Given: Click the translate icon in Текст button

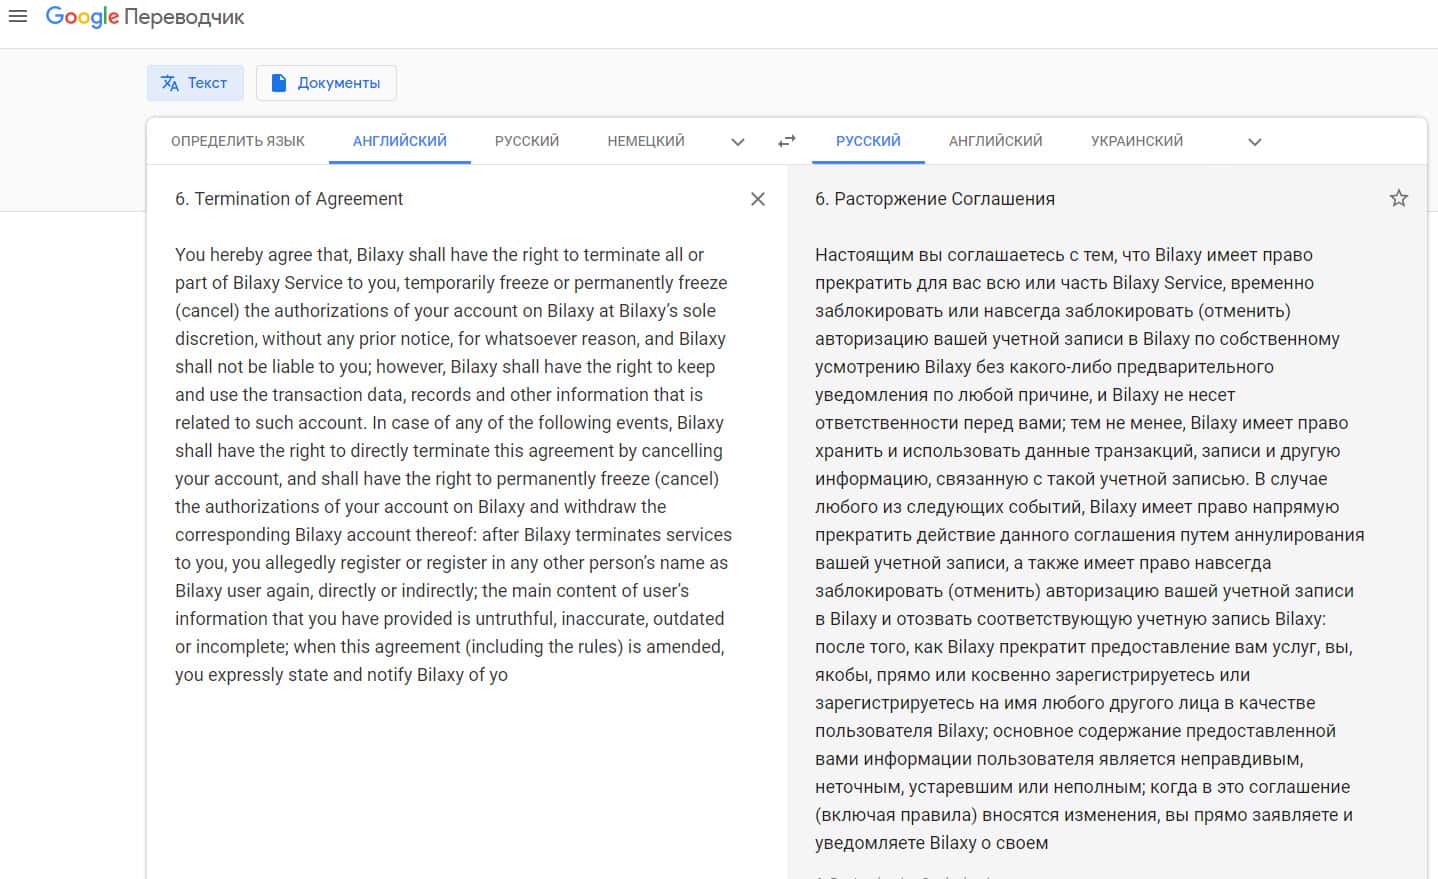Looking at the screenshot, I should 170,83.
